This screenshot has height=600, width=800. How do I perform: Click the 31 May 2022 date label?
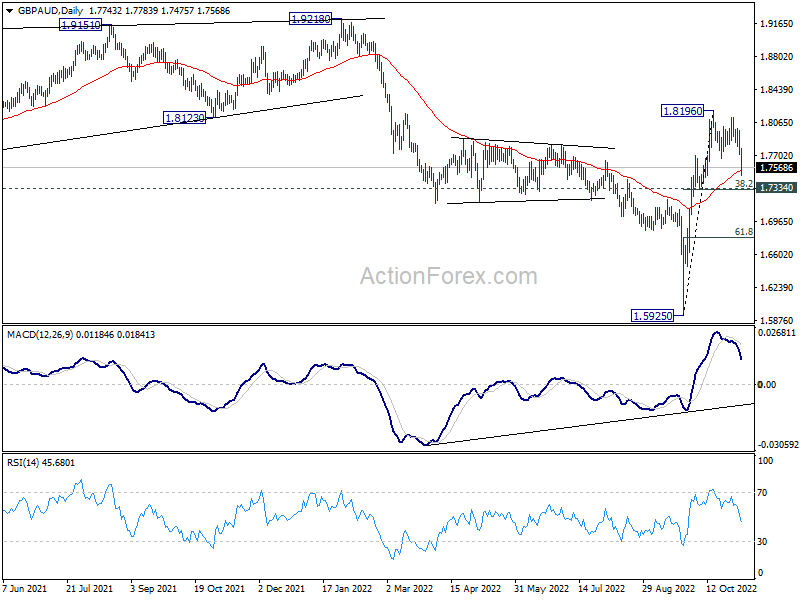pyautogui.click(x=541, y=588)
